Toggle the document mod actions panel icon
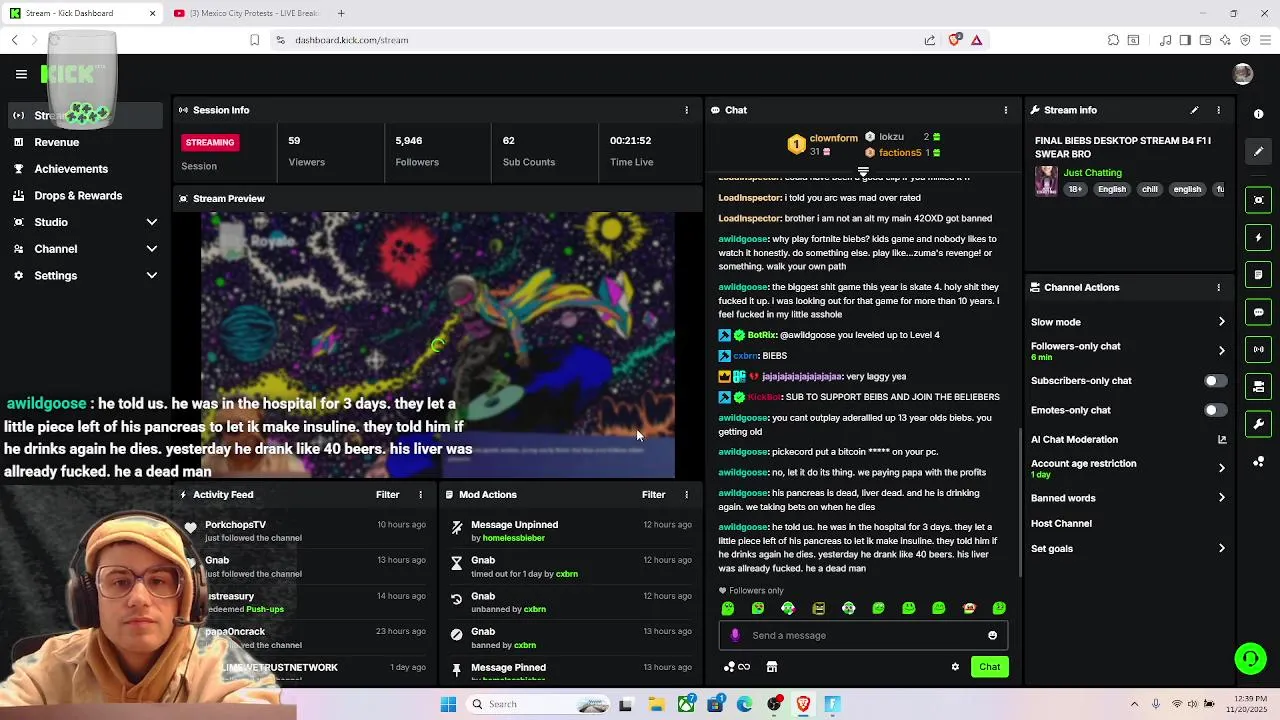Image resolution: width=1280 pixels, height=720 pixels. 1259,275
